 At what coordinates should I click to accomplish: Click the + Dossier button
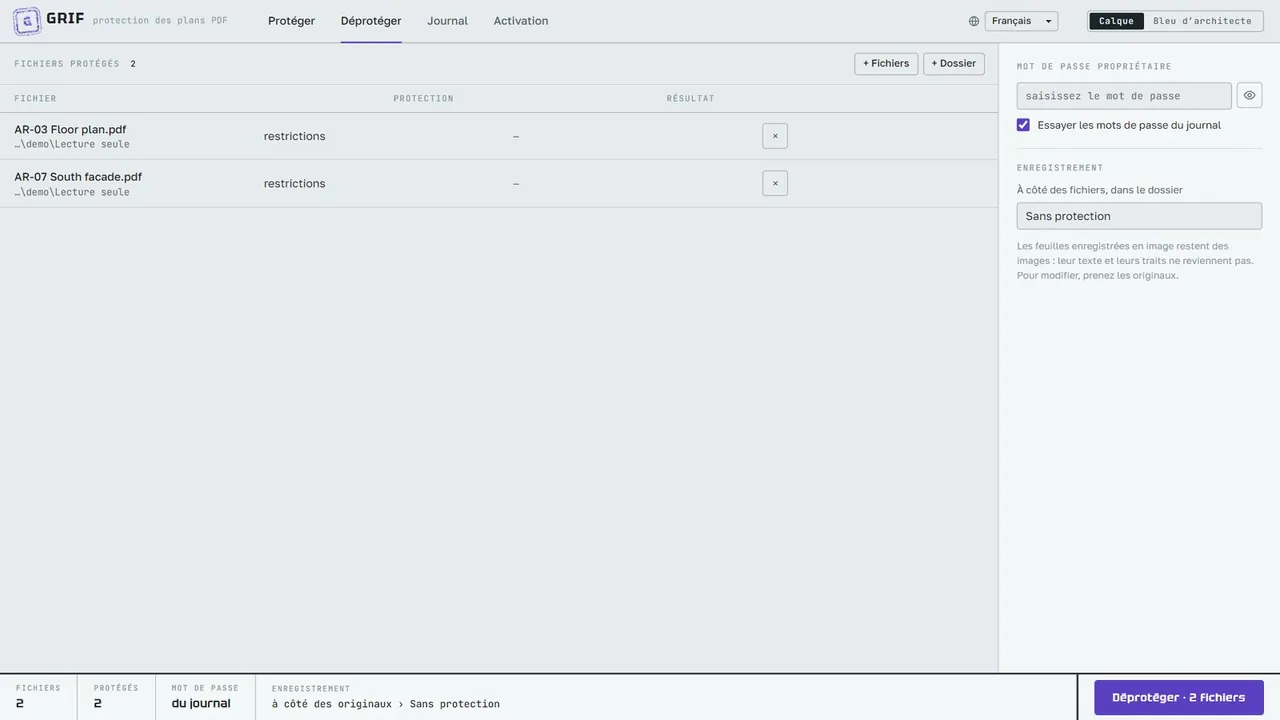pos(954,64)
